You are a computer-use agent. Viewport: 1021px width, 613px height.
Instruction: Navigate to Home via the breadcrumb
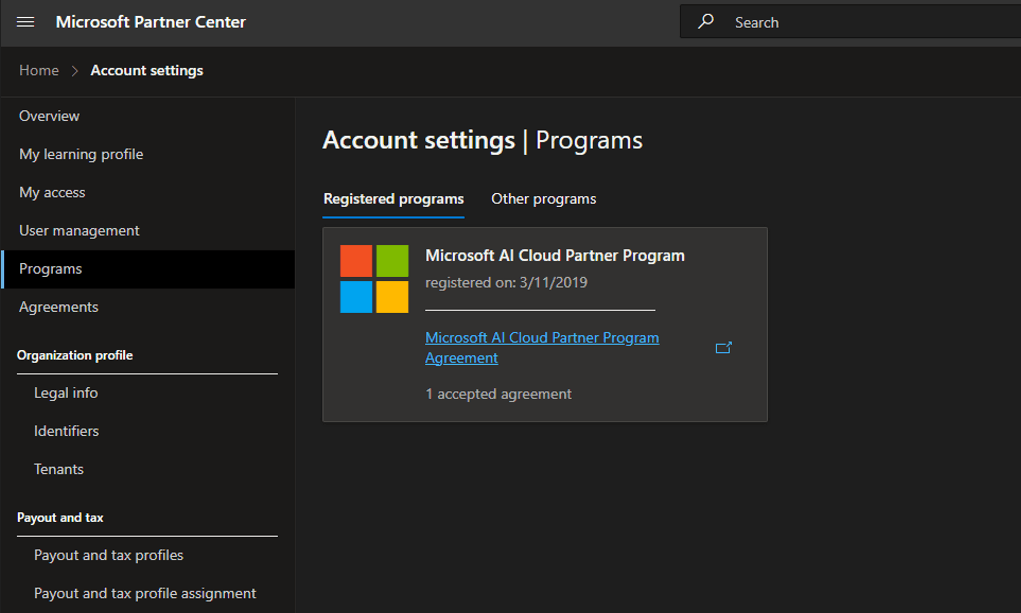pyautogui.click(x=38, y=70)
